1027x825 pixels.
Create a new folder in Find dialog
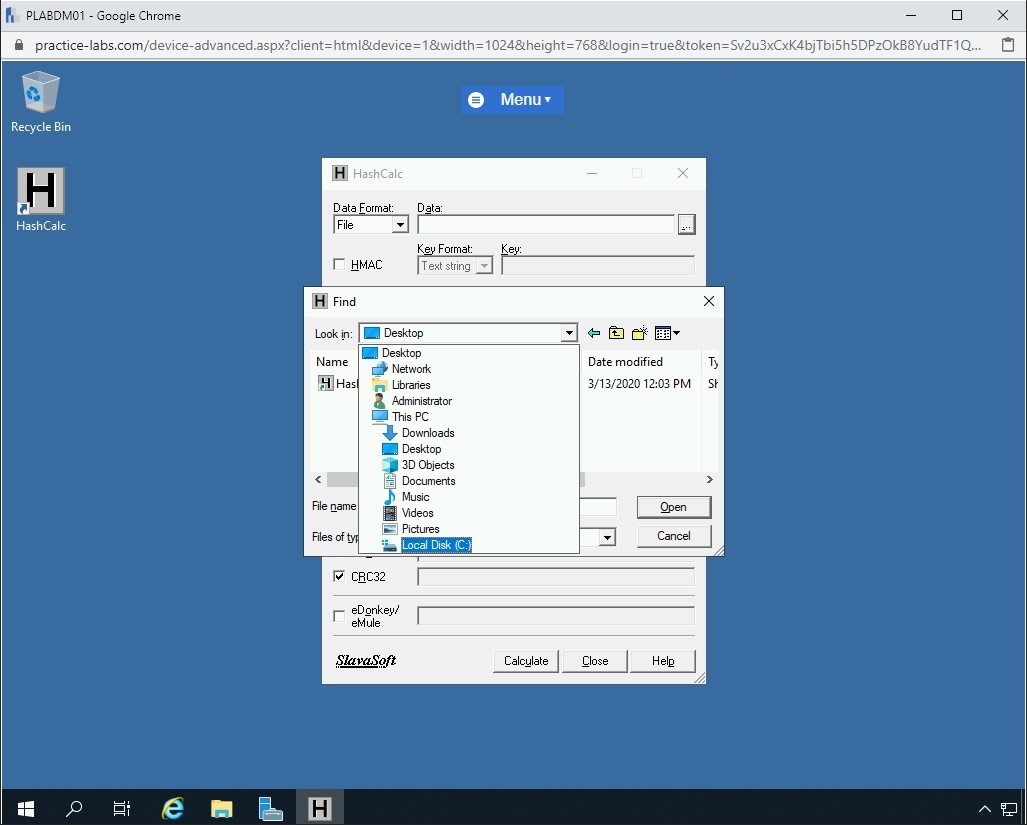coord(639,333)
